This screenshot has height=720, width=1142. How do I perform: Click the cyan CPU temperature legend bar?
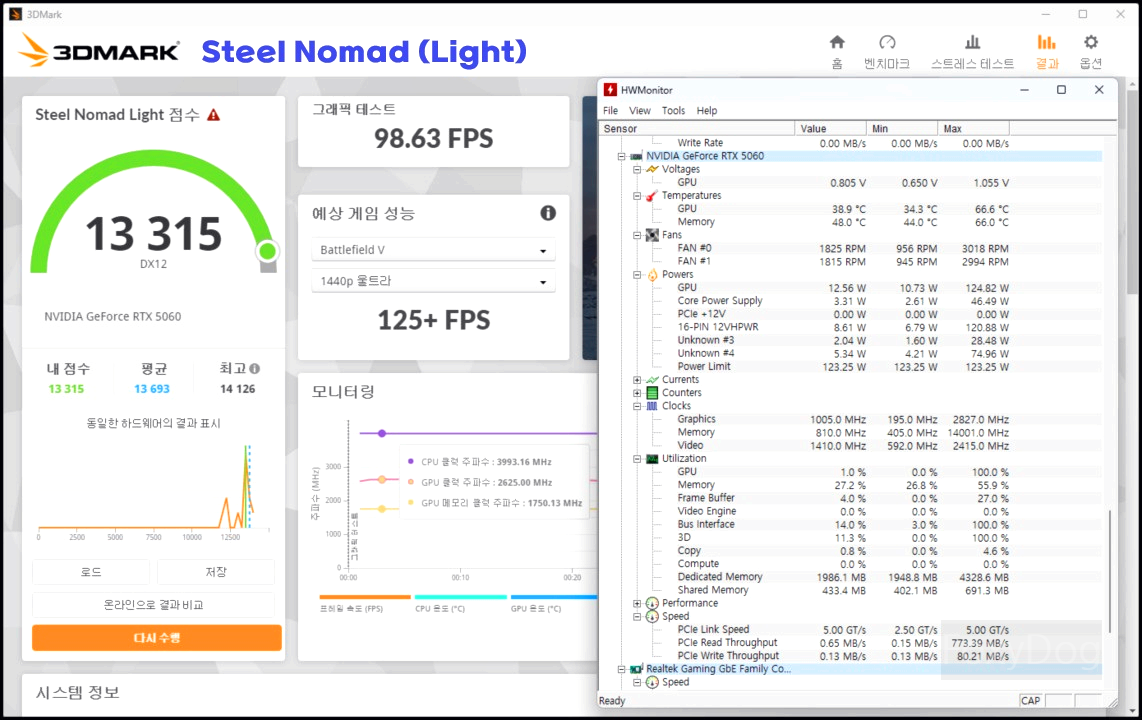tap(460, 597)
